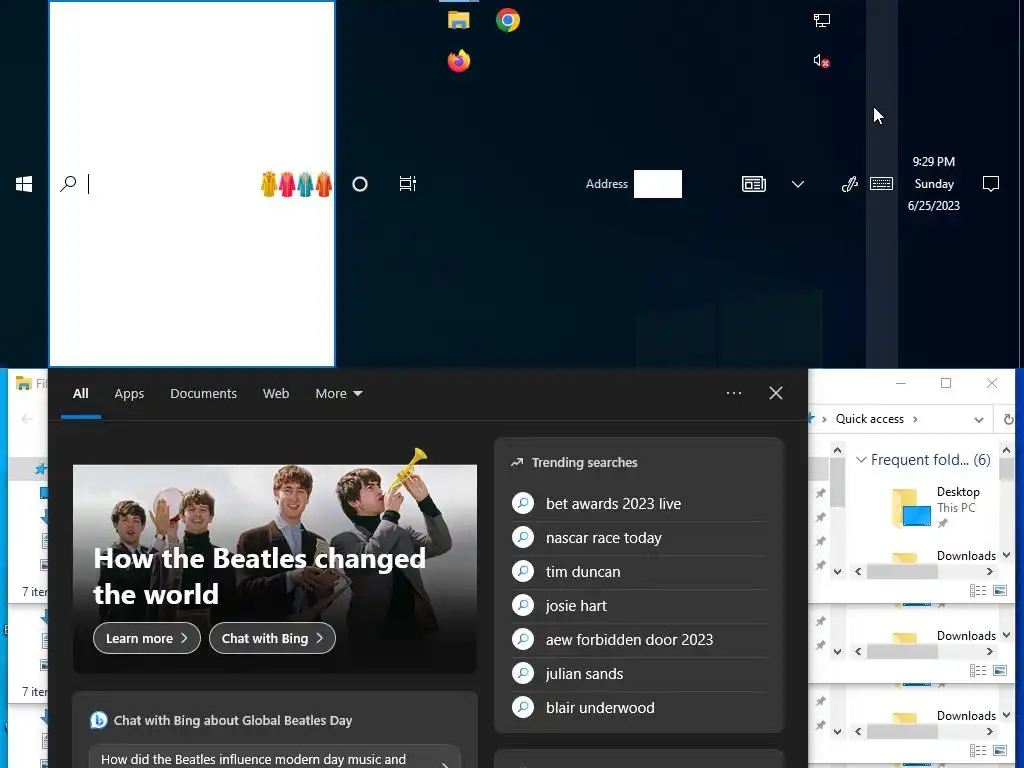Refresh the File Explorer Quick access view
This screenshot has height=768, width=1024.
coord(1008,419)
